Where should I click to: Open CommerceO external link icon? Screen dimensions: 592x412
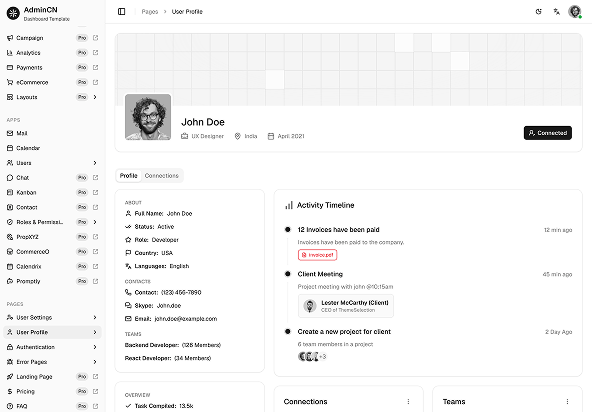(96, 252)
